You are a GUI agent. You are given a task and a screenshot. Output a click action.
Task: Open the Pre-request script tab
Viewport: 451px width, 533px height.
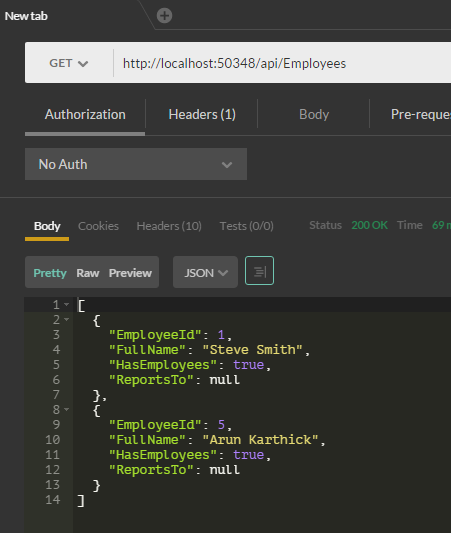point(421,115)
